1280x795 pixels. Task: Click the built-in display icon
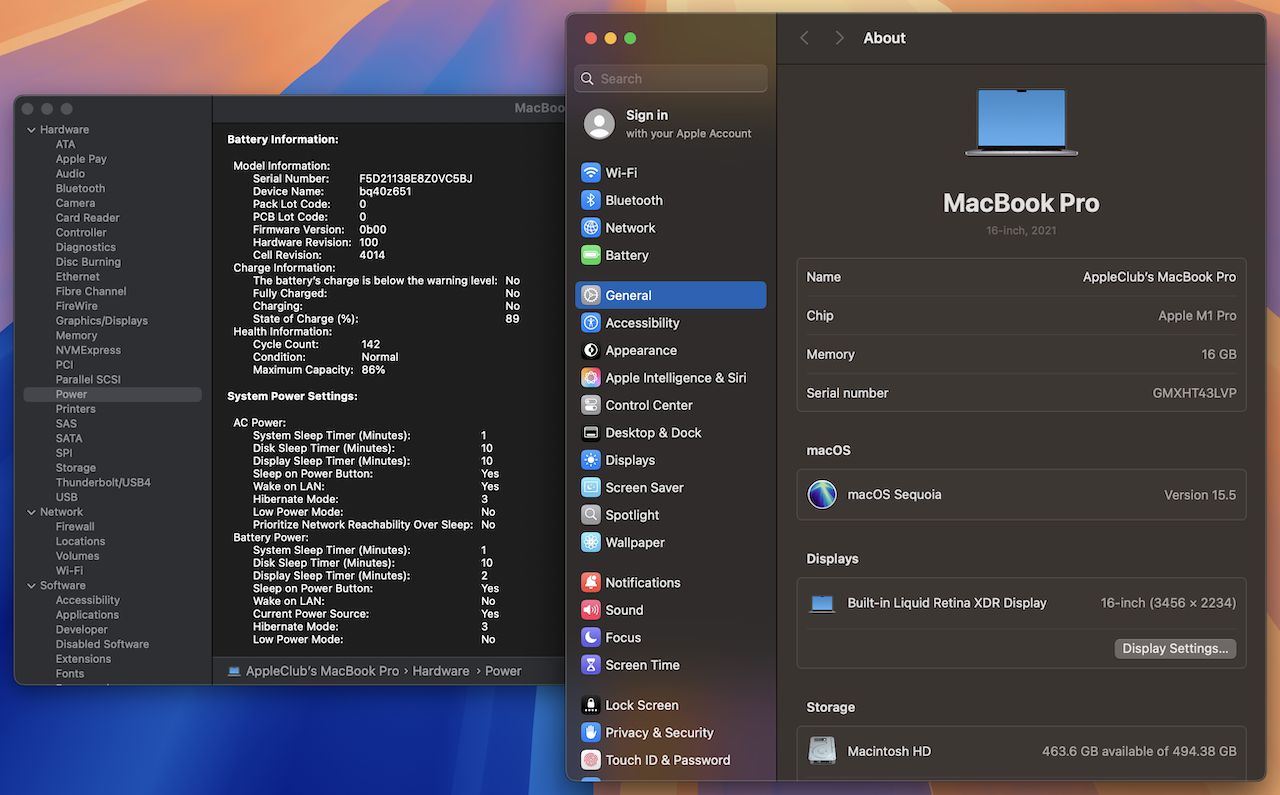[822, 603]
